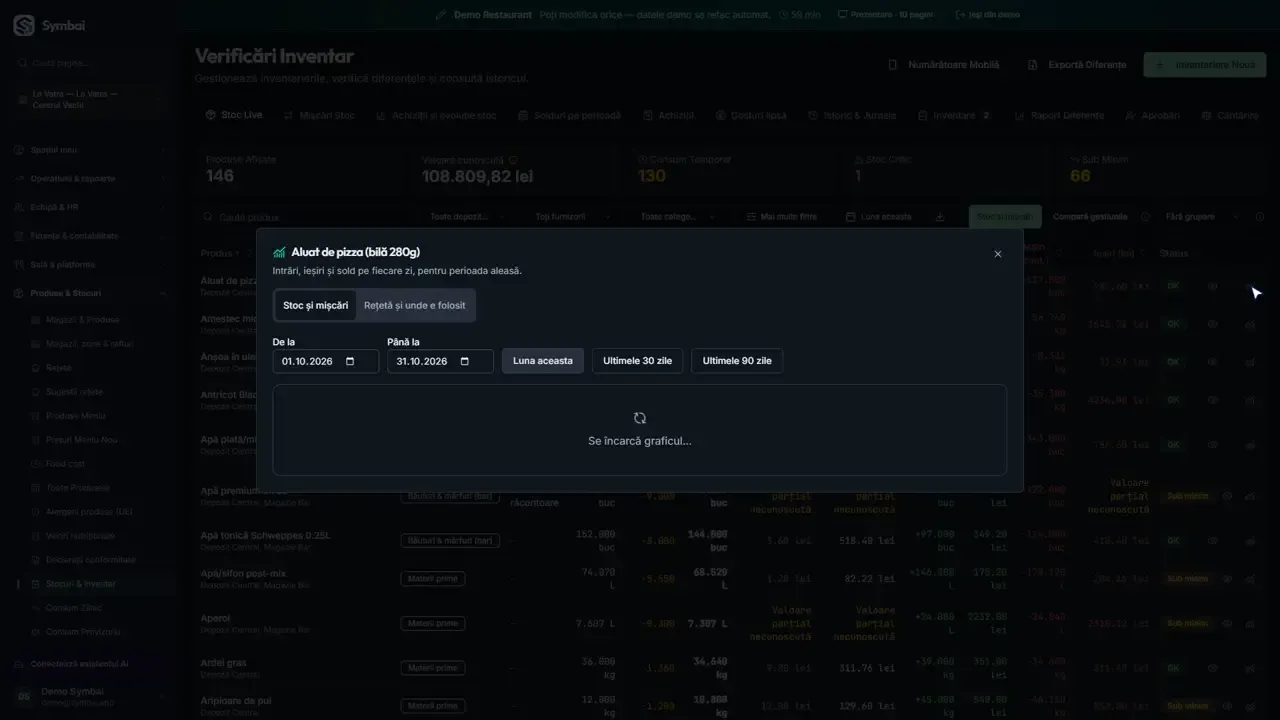Toggle eye icon on Ardei gras row

[1213, 668]
